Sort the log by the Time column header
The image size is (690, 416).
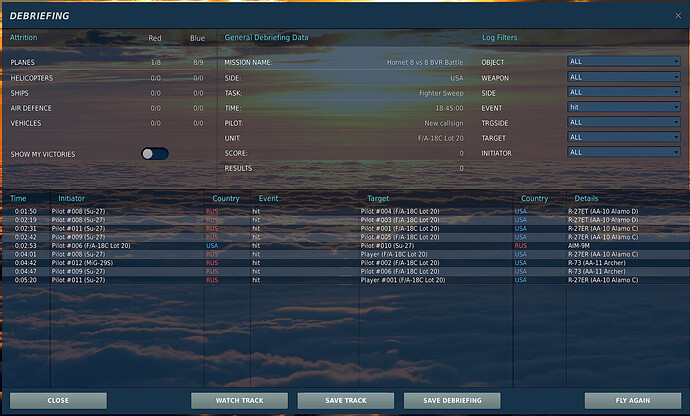[19, 198]
